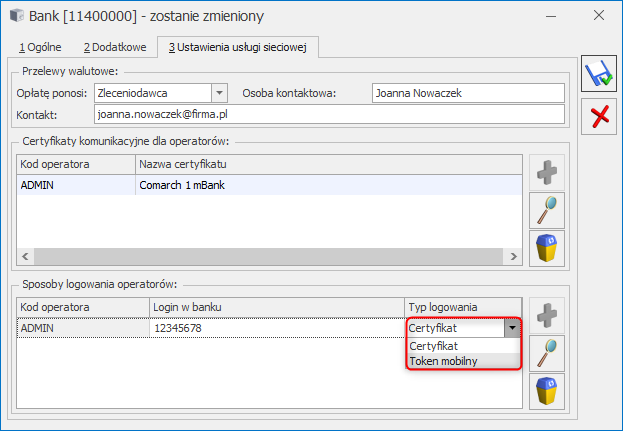The image size is (623, 431).
Task: Switch to the Ogólne tab
Action: click(x=42, y=47)
